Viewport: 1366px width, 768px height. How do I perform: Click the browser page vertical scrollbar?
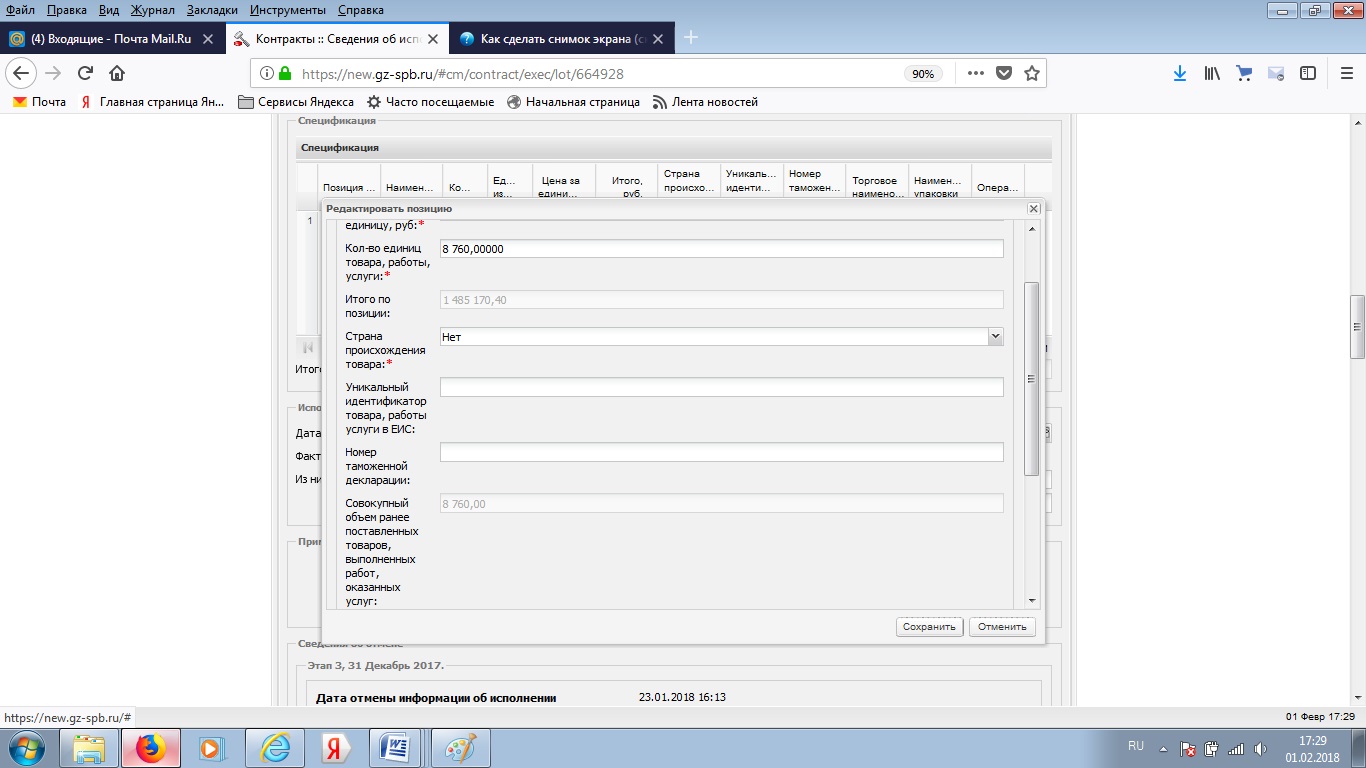(x=1357, y=327)
